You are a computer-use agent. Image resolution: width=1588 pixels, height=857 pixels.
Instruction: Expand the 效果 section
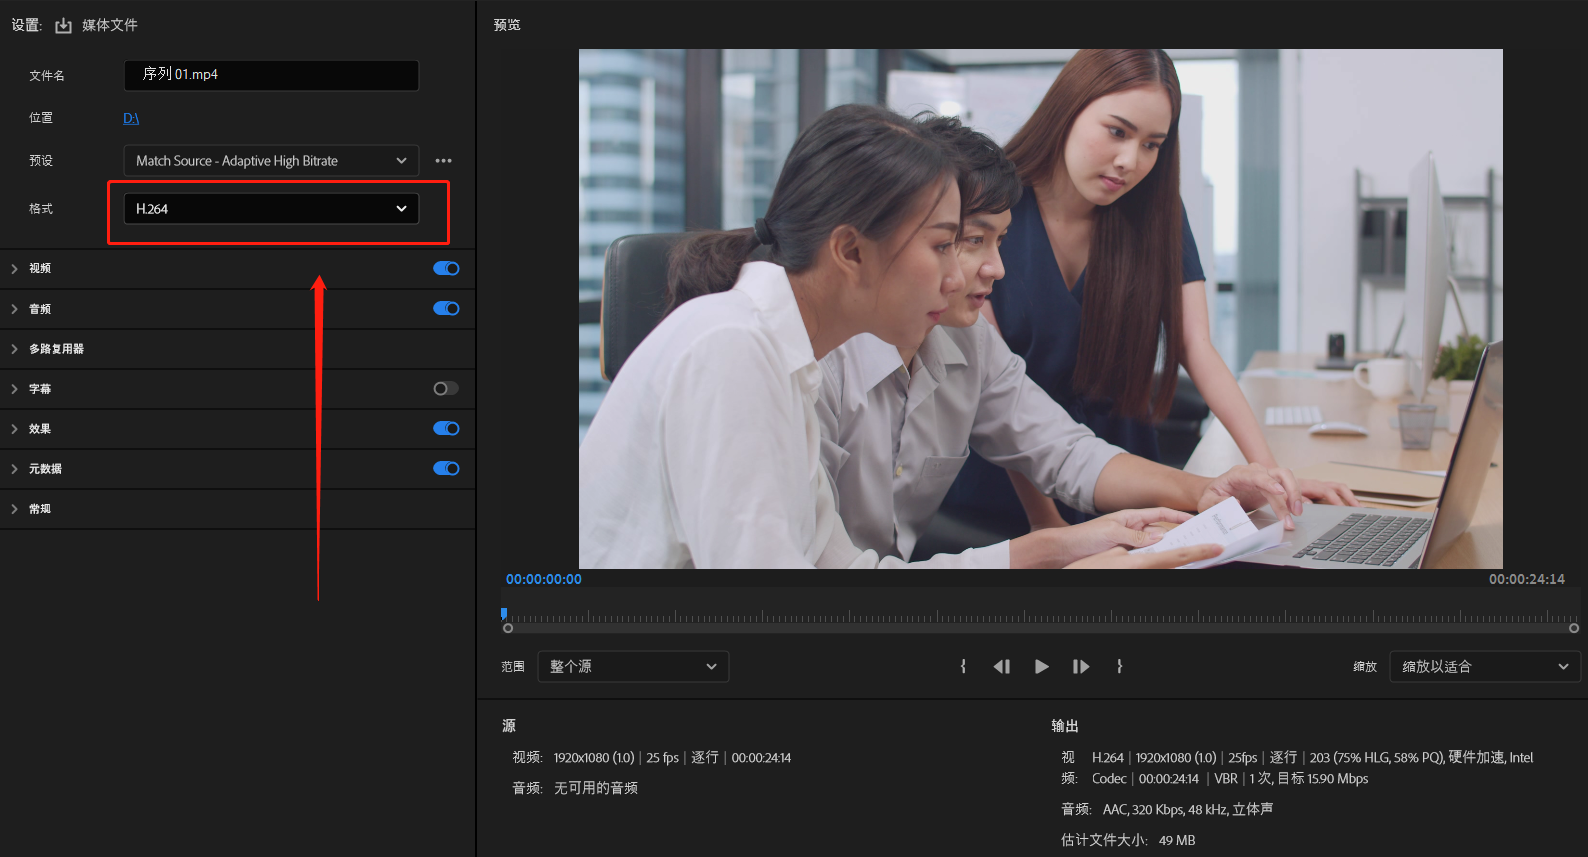tap(14, 429)
